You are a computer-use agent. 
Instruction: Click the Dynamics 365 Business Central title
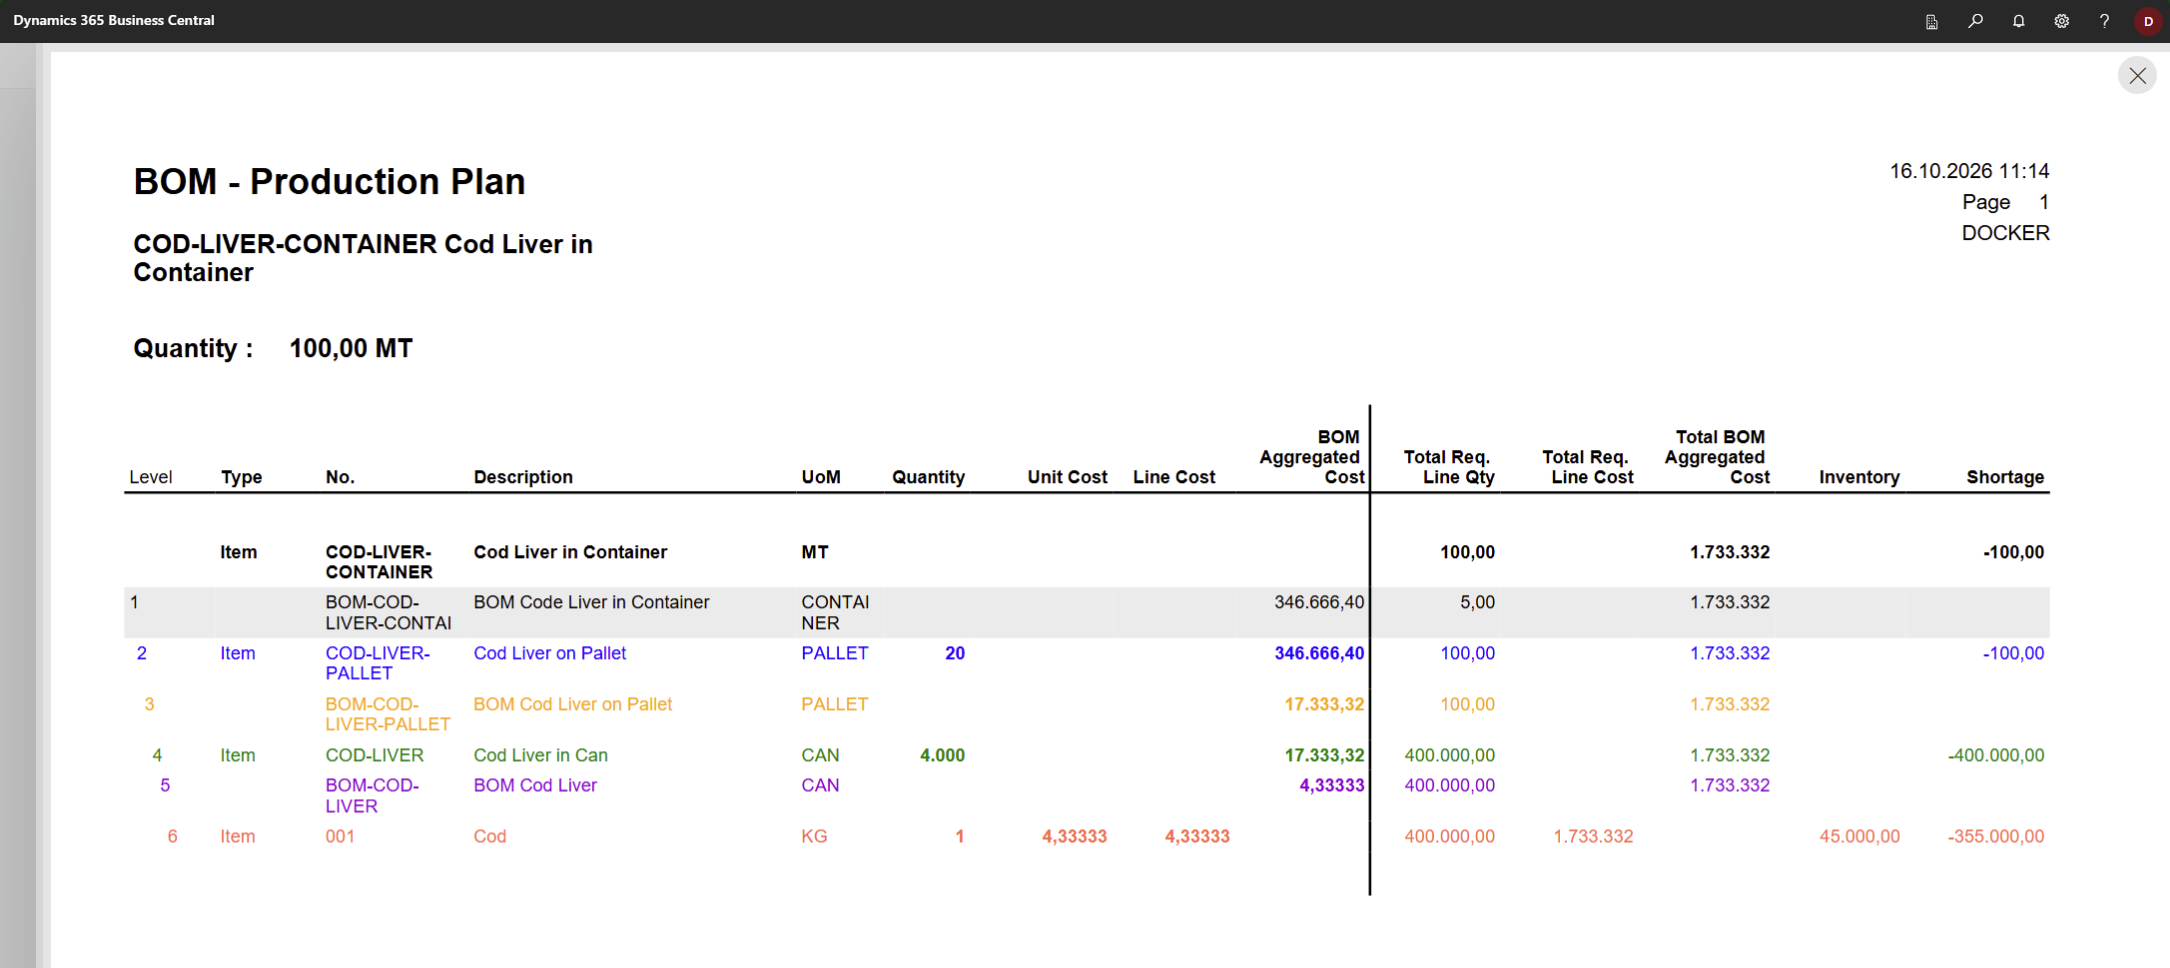point(114,20)
